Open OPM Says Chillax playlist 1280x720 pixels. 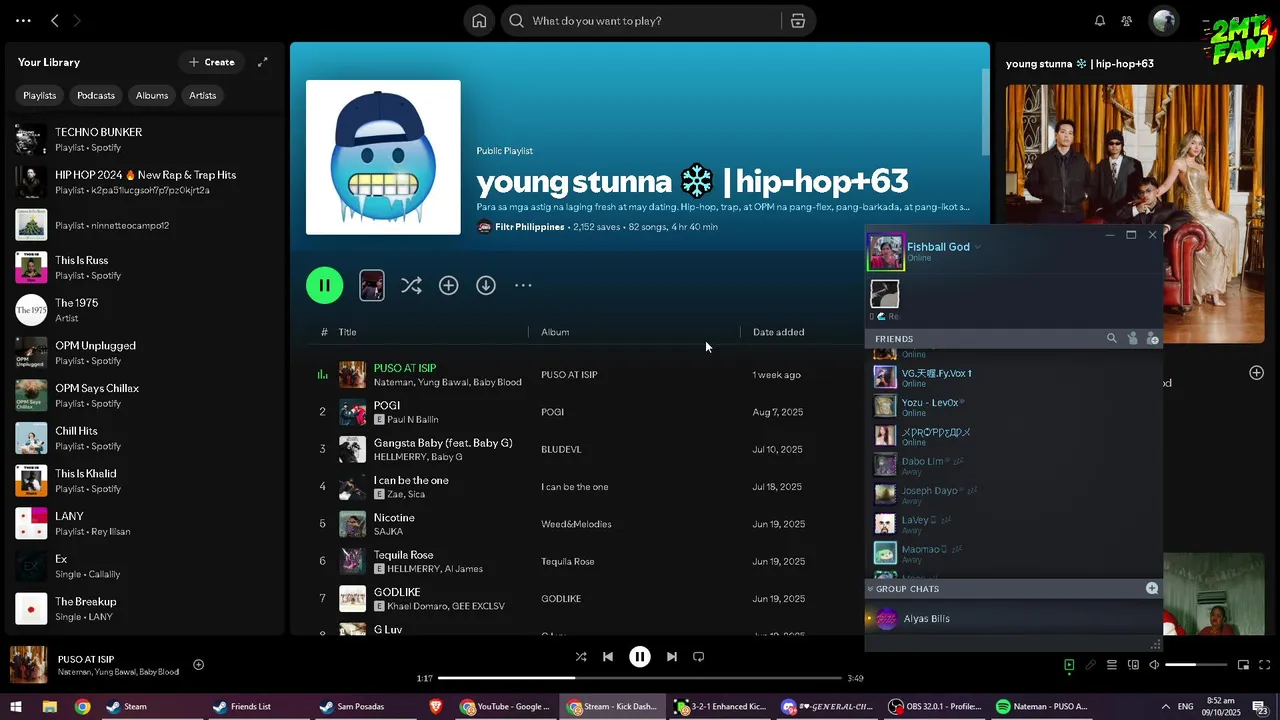pyautogui.click(x=145, y=395)
